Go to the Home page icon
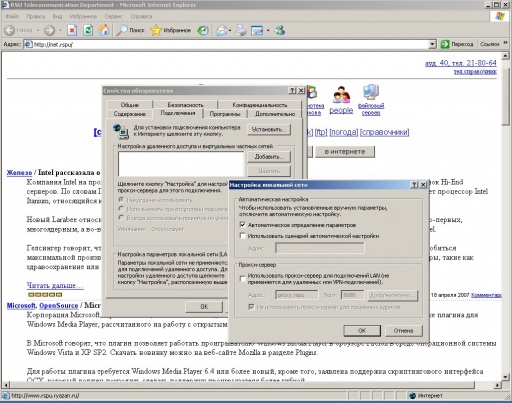512x403 pixels. (x=104, y=30)
